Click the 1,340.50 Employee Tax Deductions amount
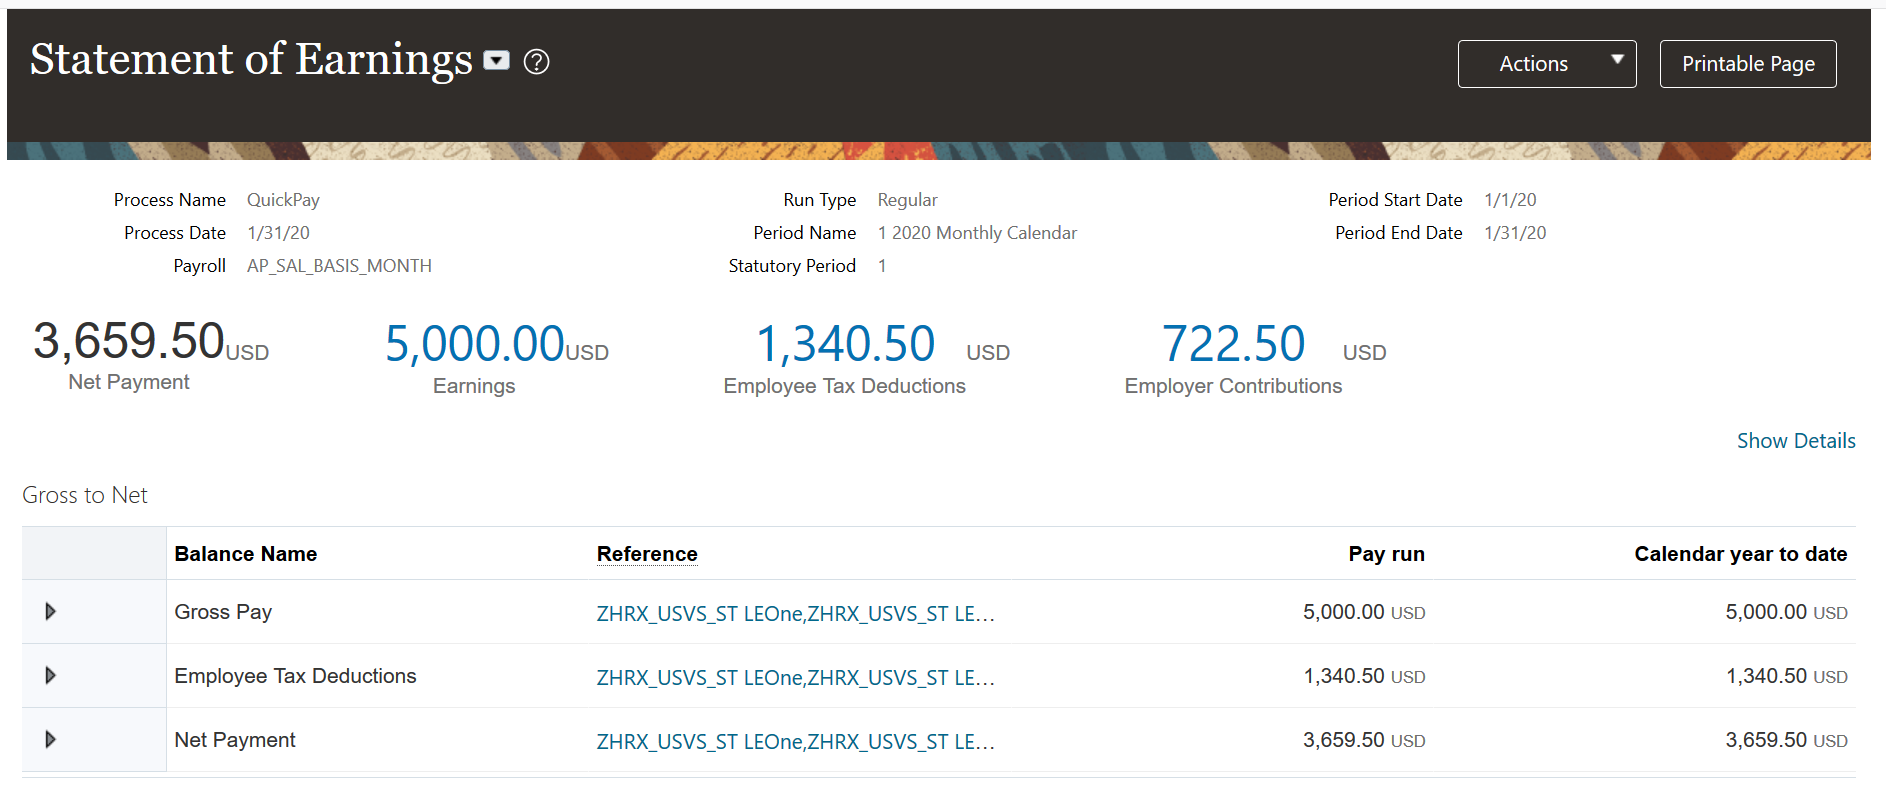The width and height of the screenshot is (1886, 809). coord(845,344)
